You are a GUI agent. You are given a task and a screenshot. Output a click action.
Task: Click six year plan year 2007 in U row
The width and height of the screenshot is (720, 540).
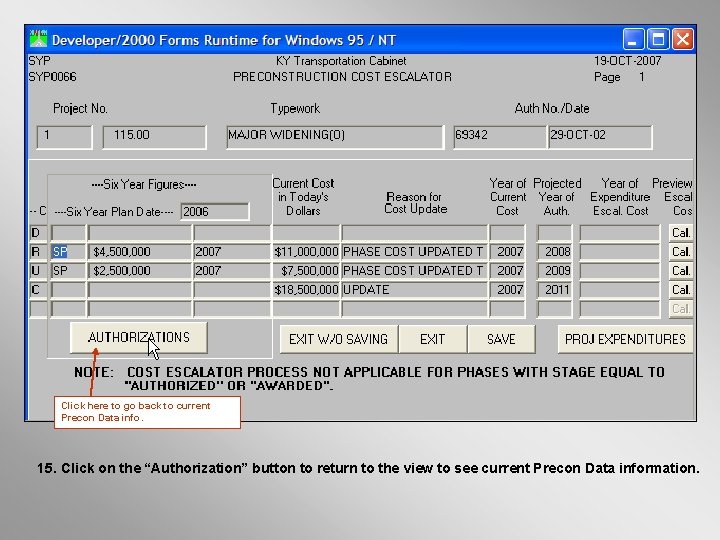pyautogui.click(x=232, y=271)
